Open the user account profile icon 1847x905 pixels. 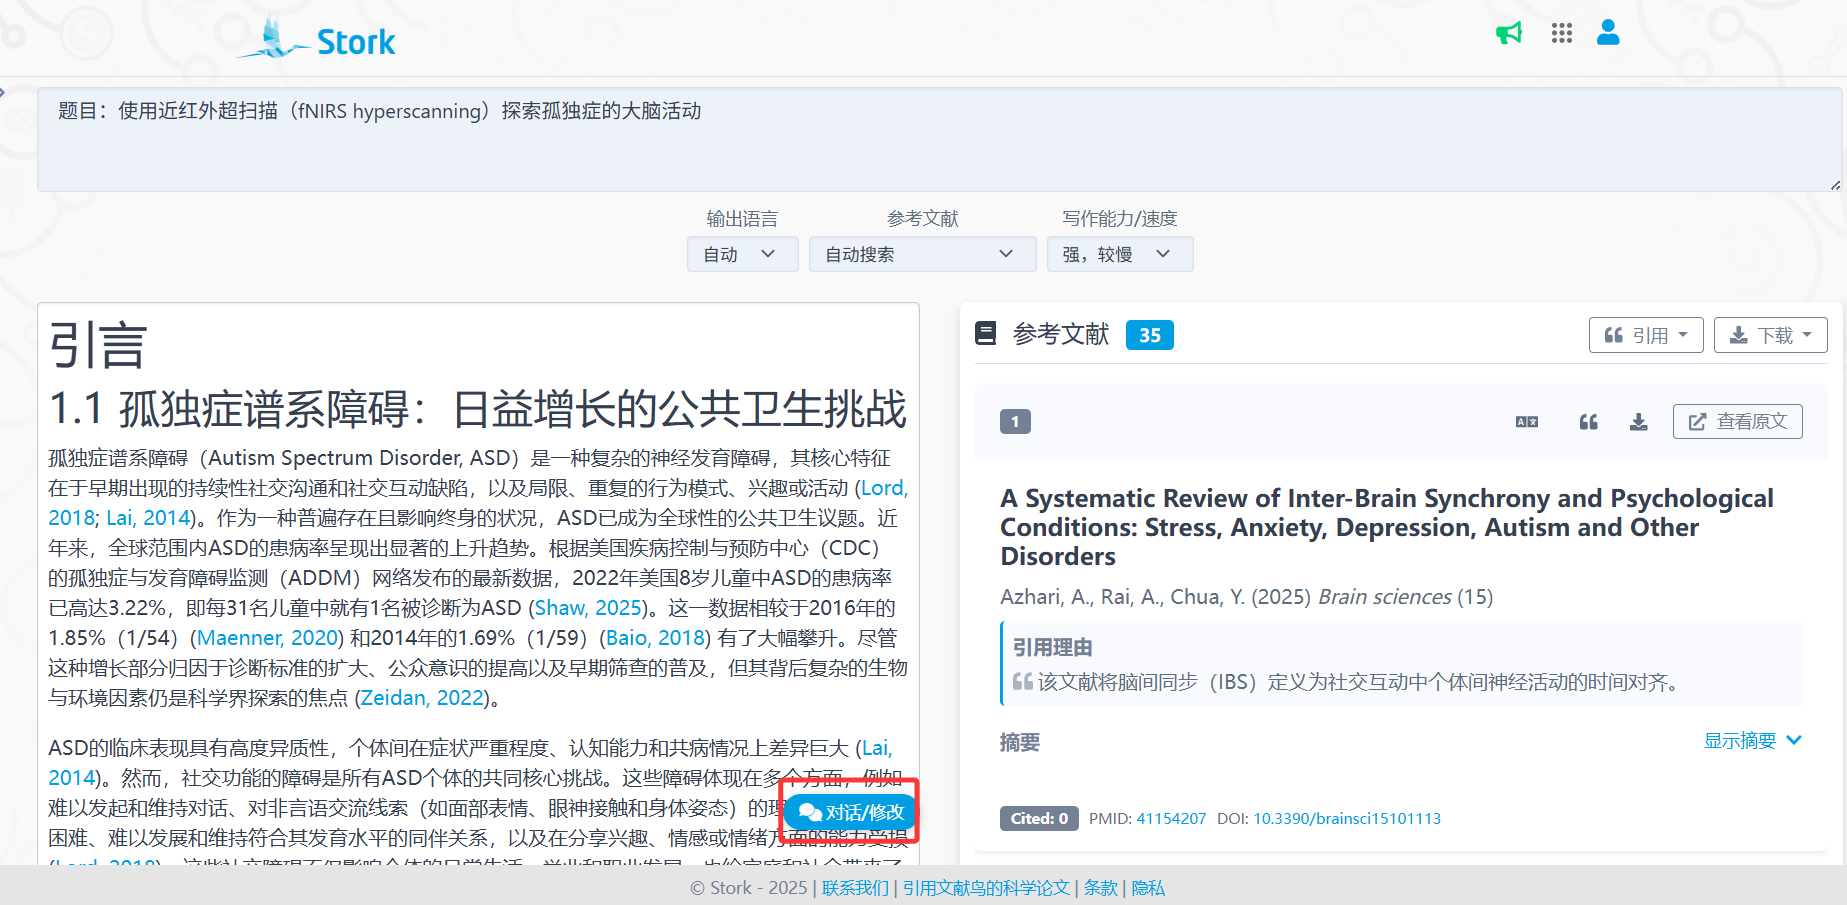tap(1608, 33)
